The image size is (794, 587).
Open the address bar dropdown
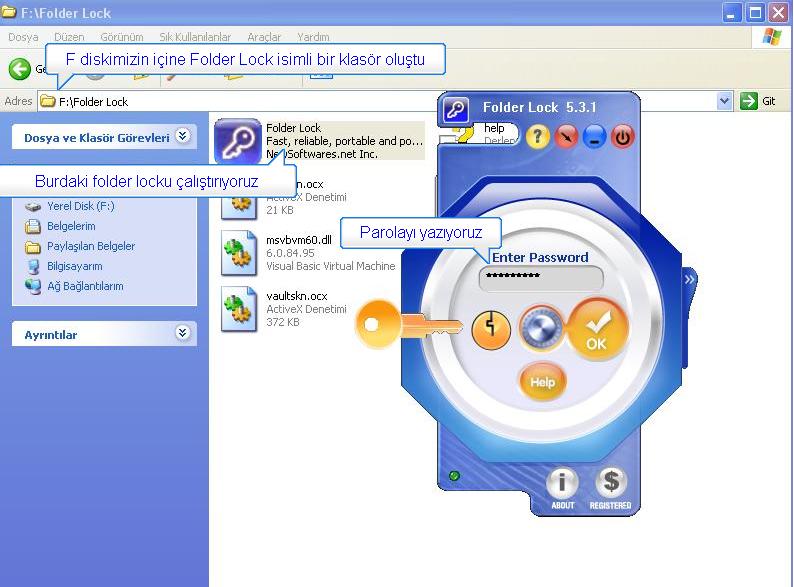tap(725, 101)
